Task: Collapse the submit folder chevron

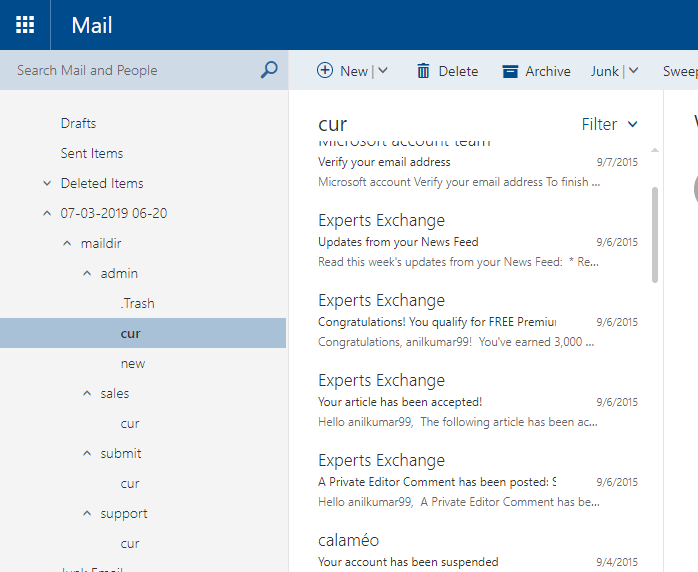Action: click(87, 454)
